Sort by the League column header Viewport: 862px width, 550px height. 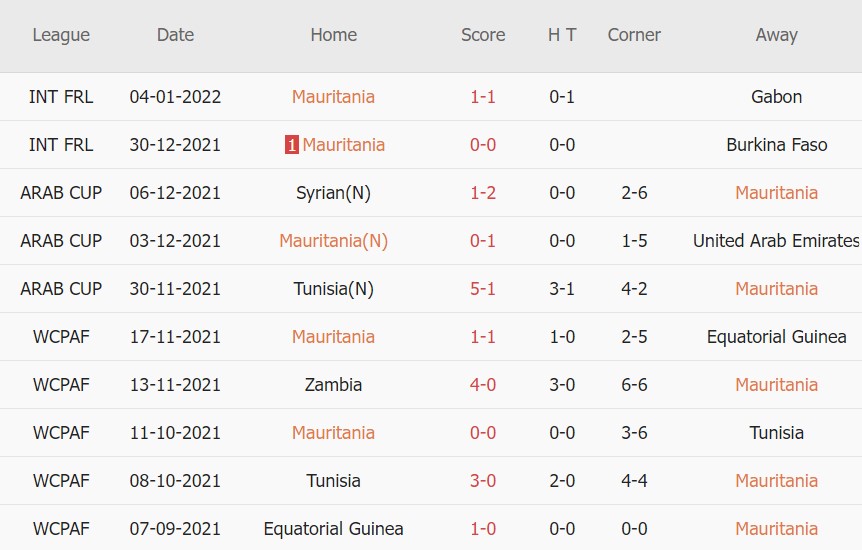coord(61,35)
